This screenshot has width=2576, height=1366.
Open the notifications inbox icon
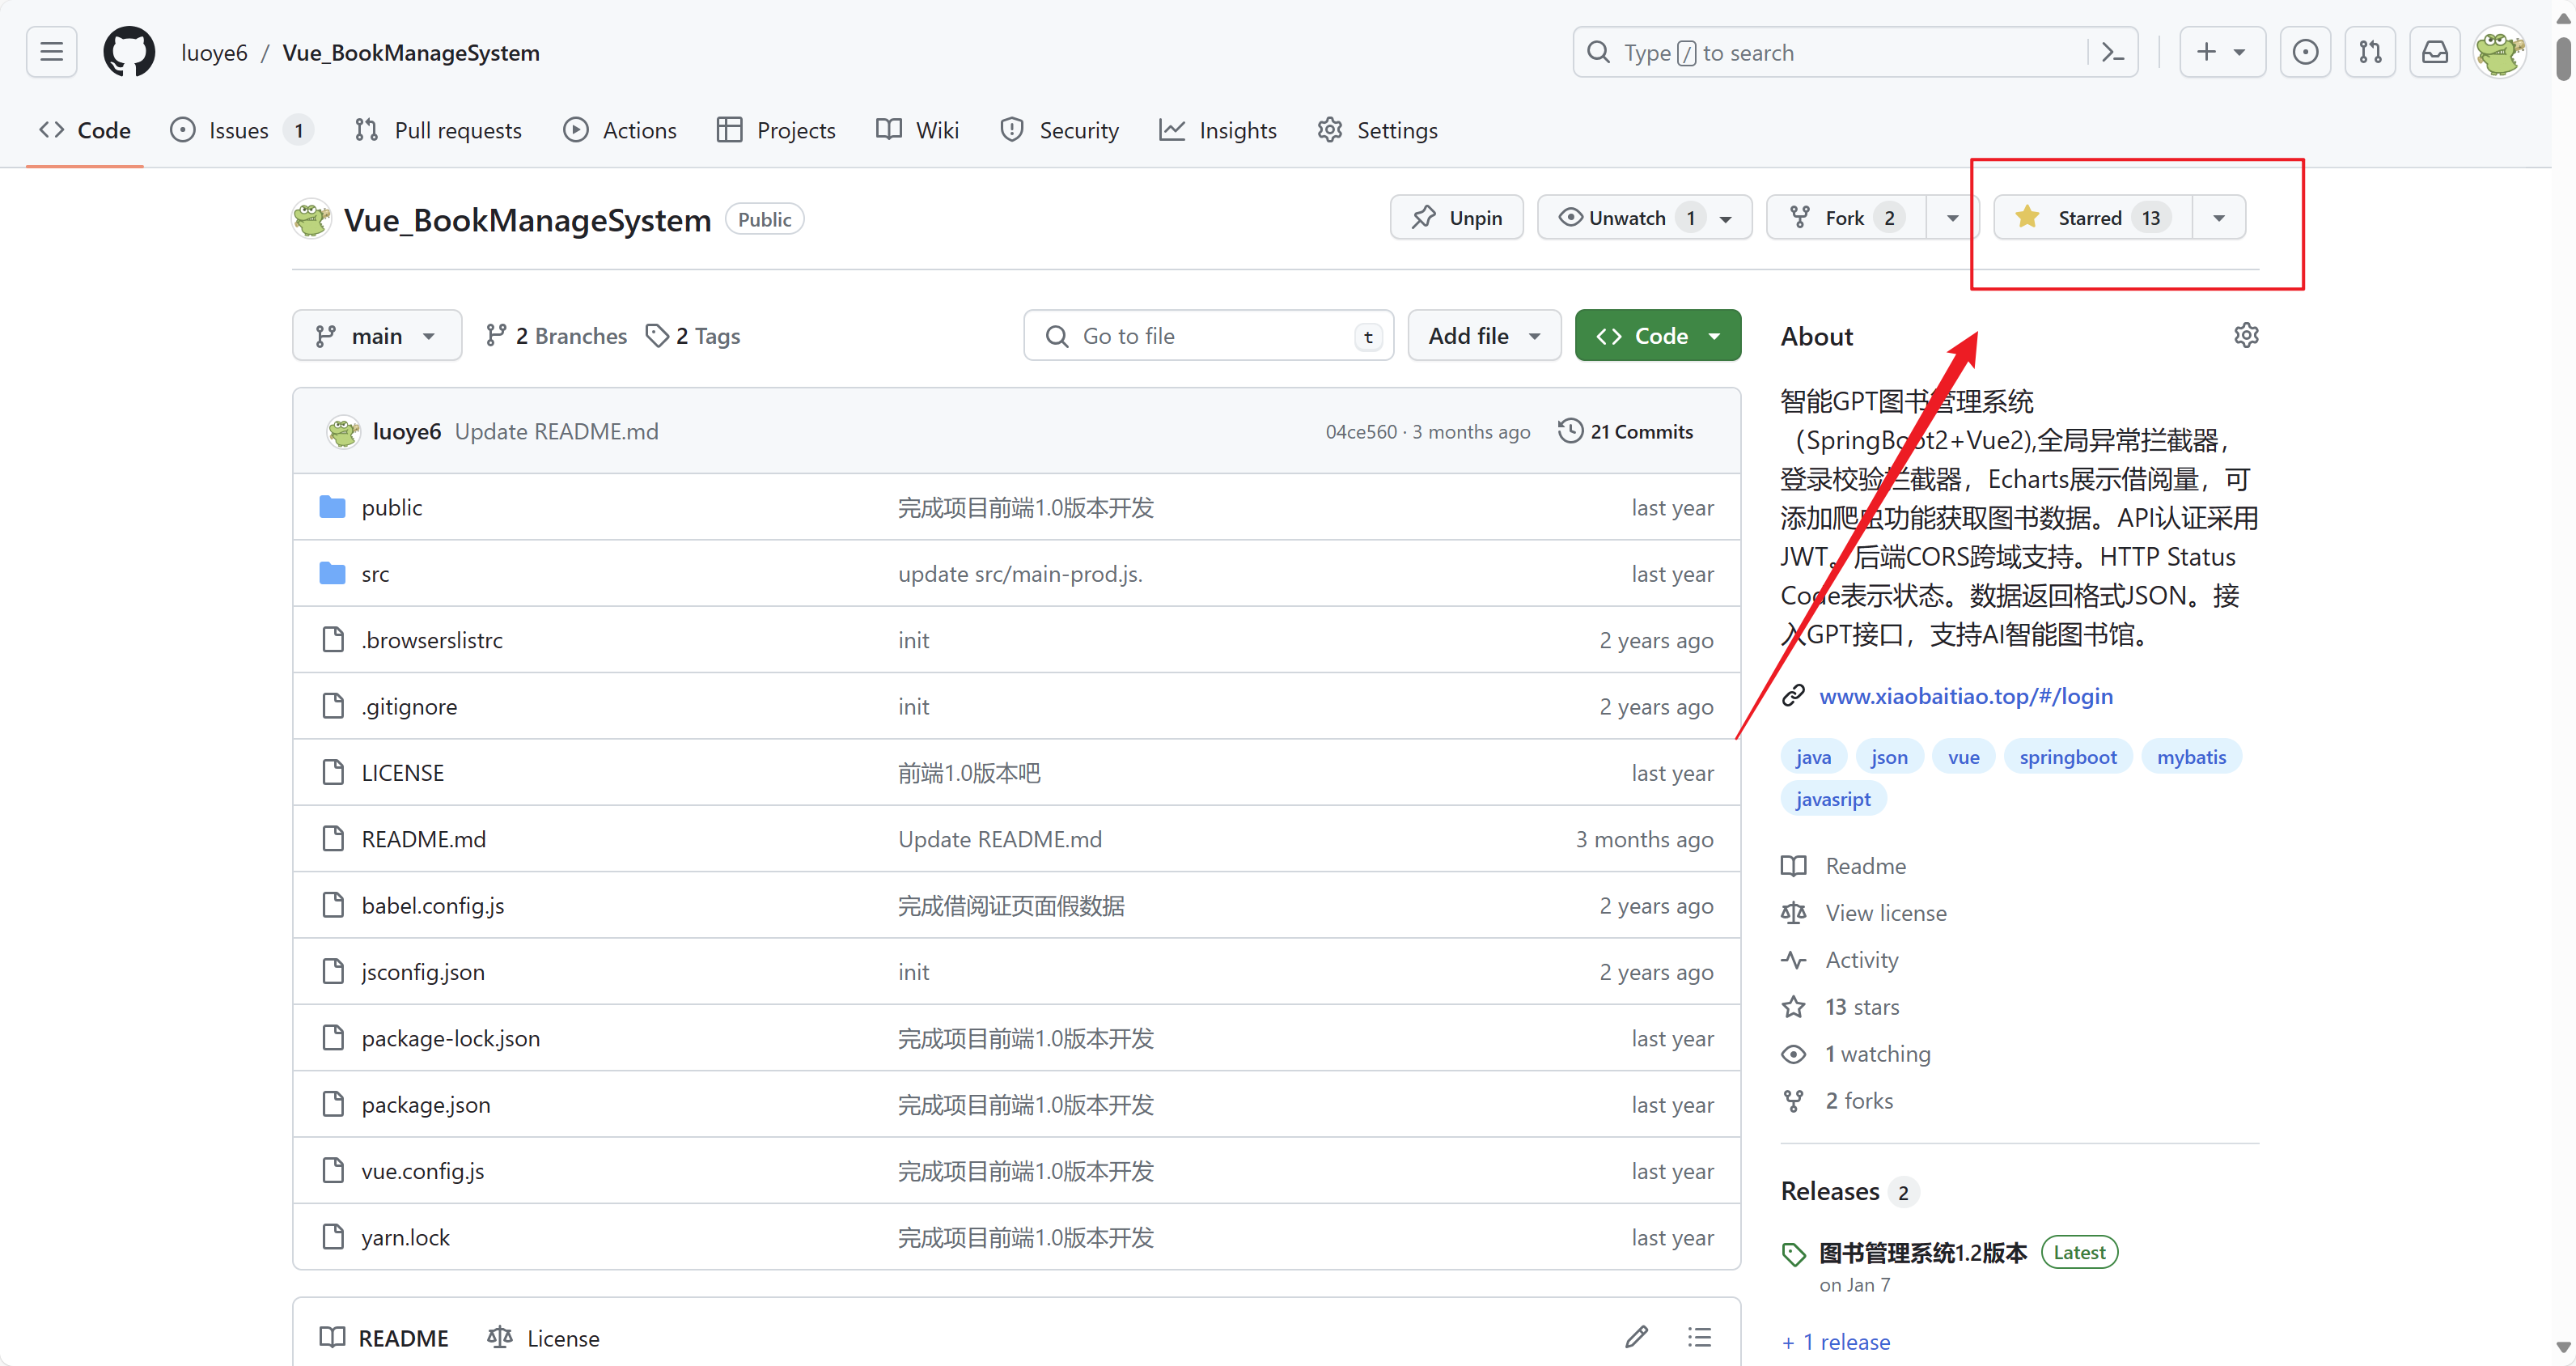point(2434,52)
